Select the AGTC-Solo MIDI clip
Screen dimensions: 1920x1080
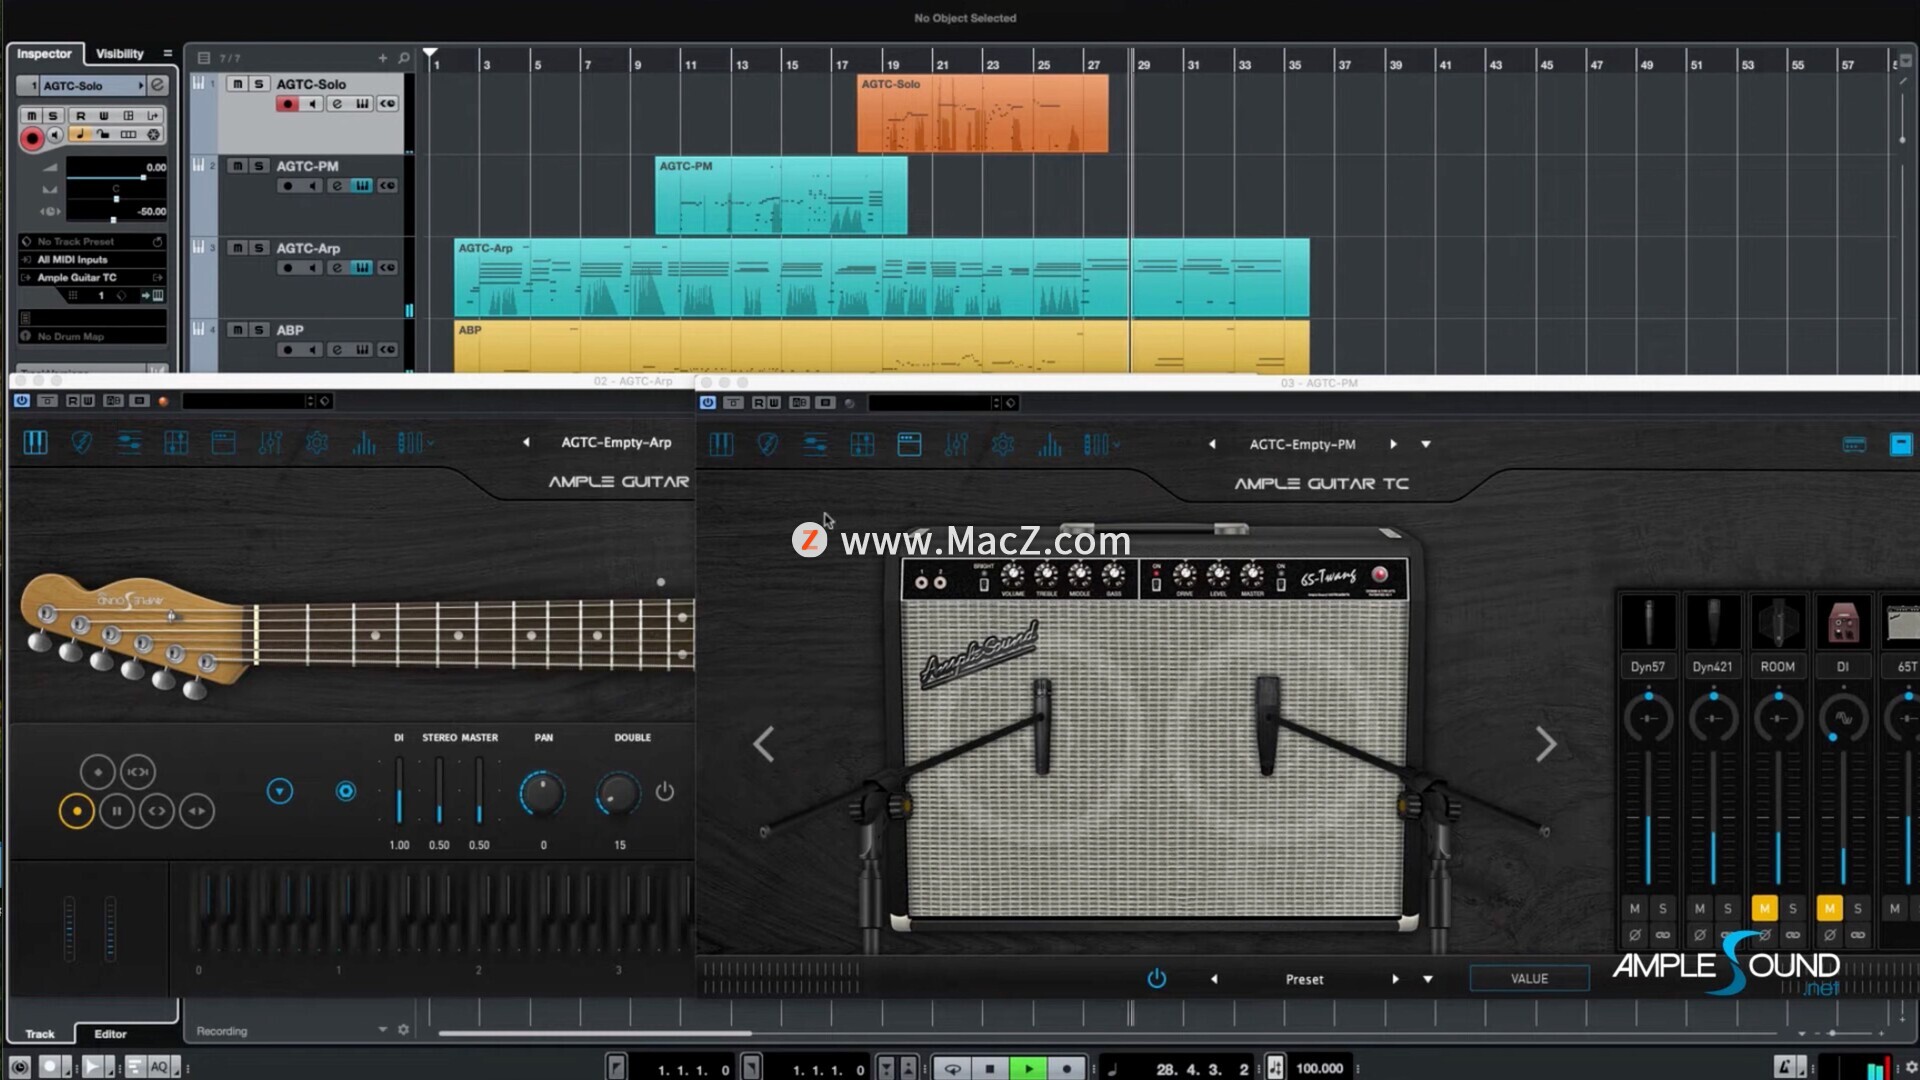point(982,113)
